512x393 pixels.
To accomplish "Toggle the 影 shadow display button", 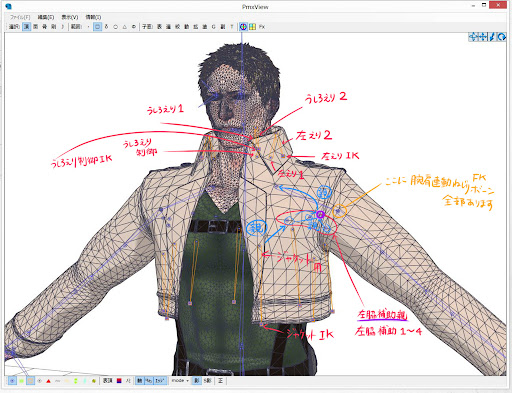I will (x=197, y=380).
